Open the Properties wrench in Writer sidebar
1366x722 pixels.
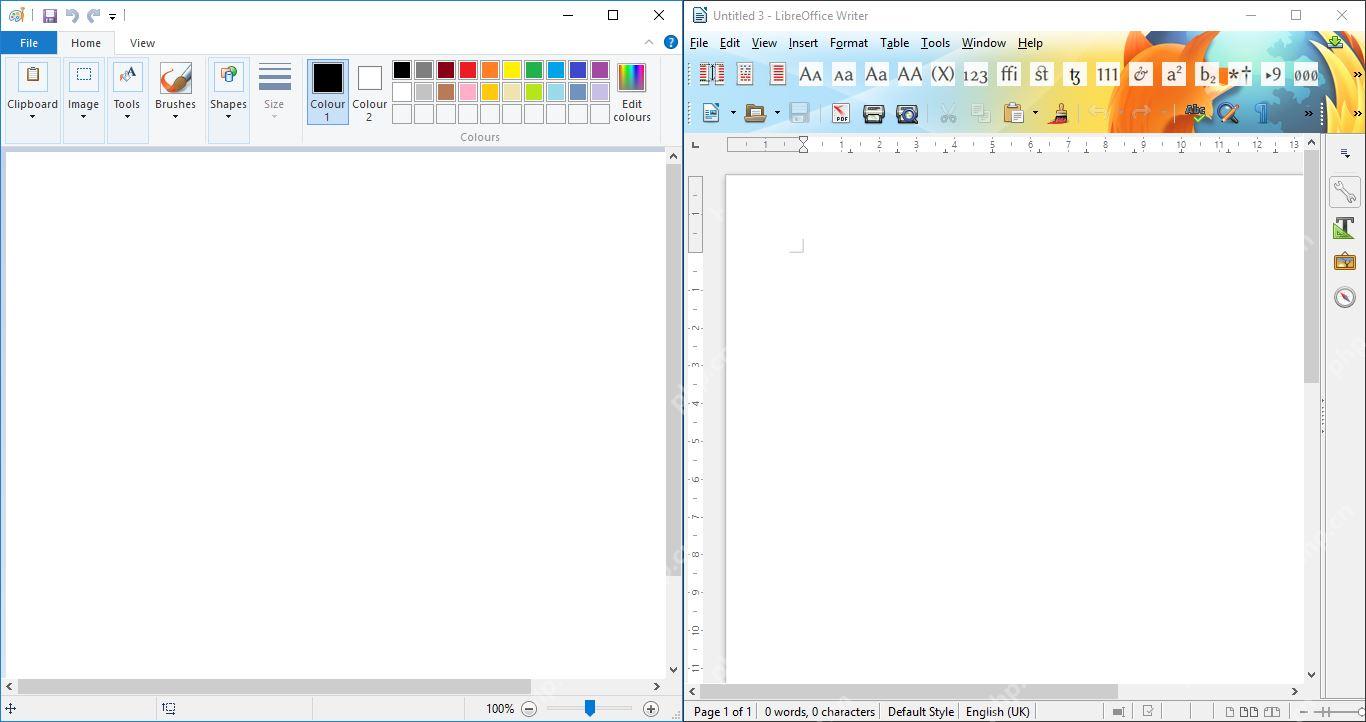(x=1344, y=192)
